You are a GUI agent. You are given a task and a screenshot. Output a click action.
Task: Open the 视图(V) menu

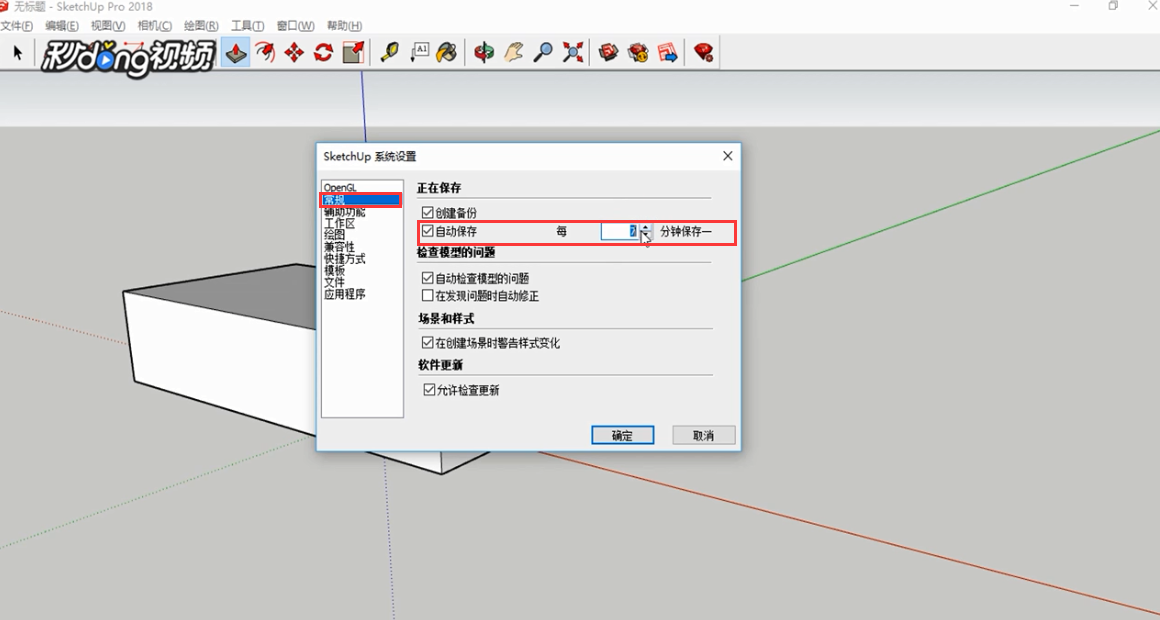[108, 26]
